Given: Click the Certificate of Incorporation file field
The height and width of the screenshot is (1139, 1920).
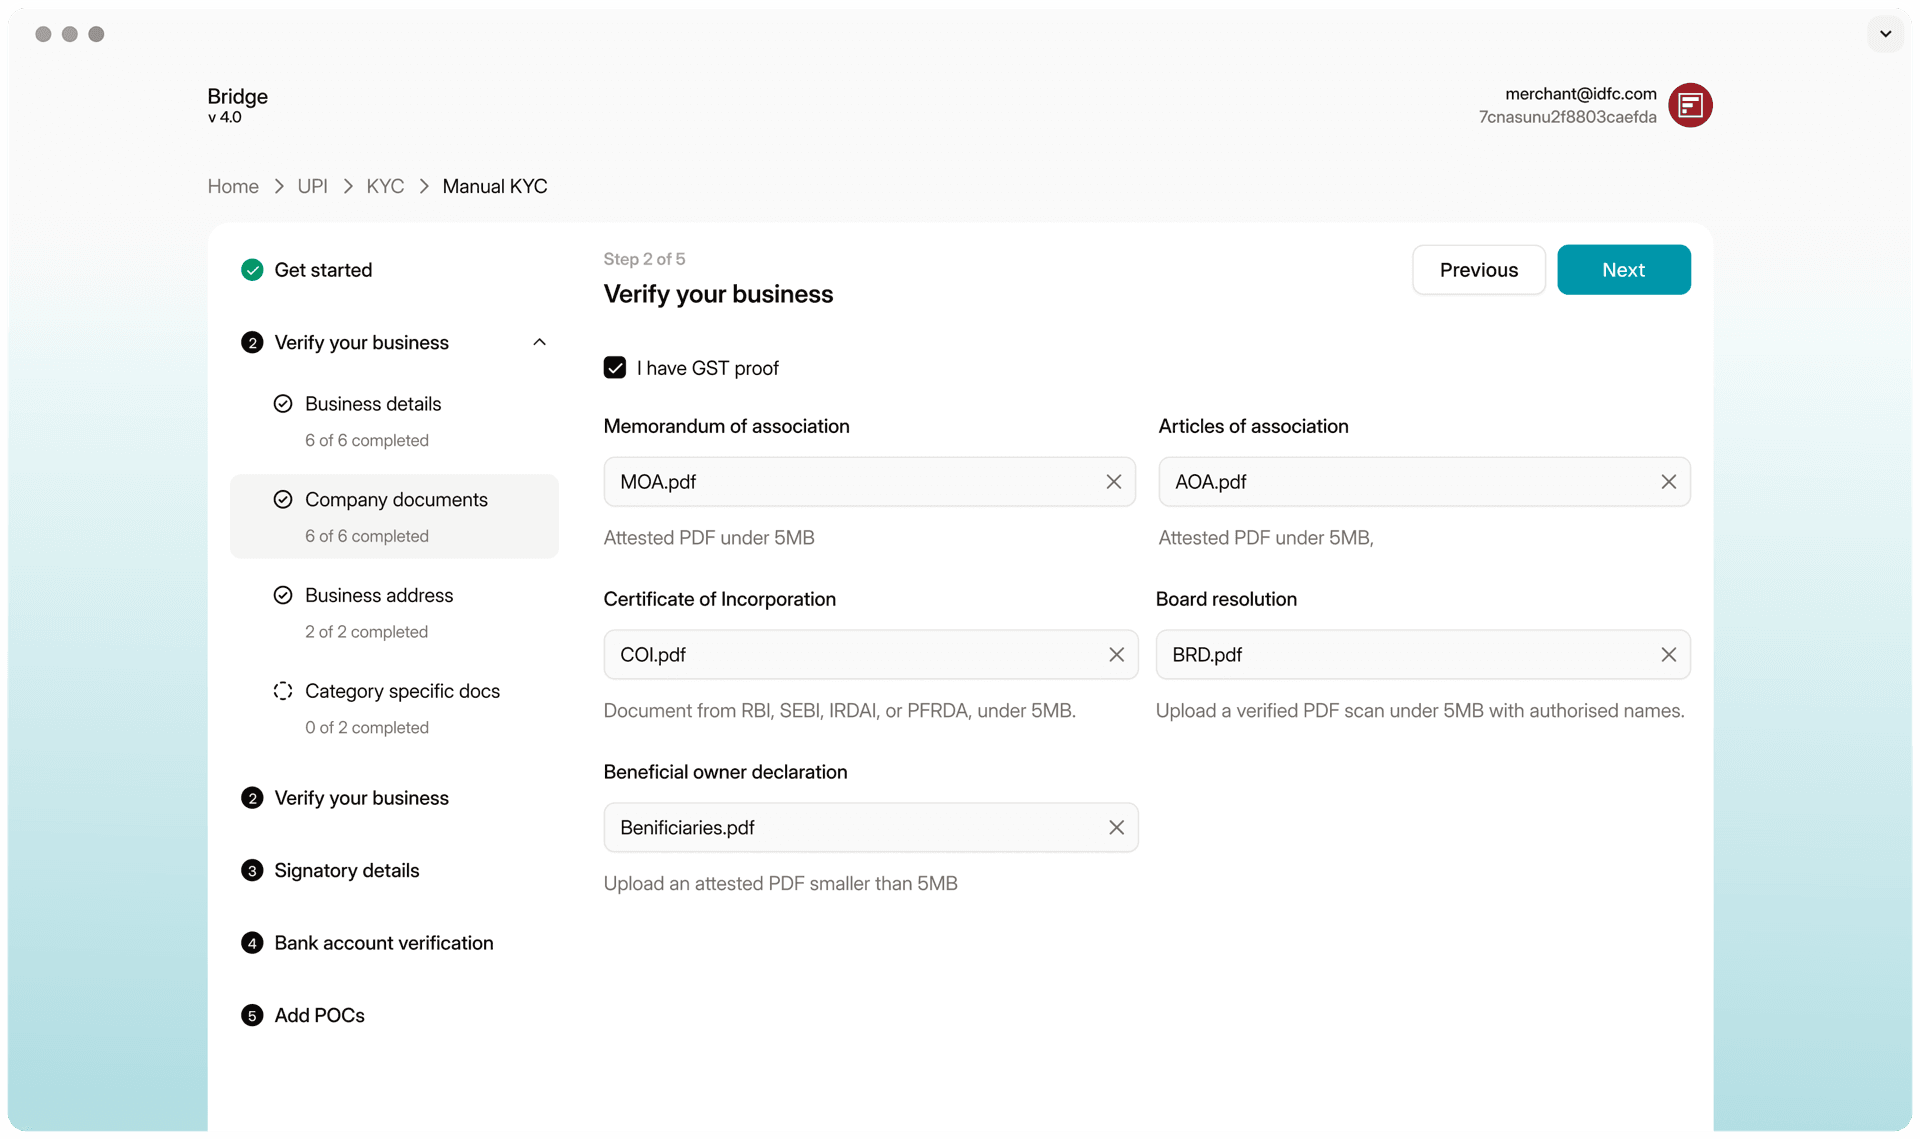Looking at the screenshot, I should click(x=870, y=655).
